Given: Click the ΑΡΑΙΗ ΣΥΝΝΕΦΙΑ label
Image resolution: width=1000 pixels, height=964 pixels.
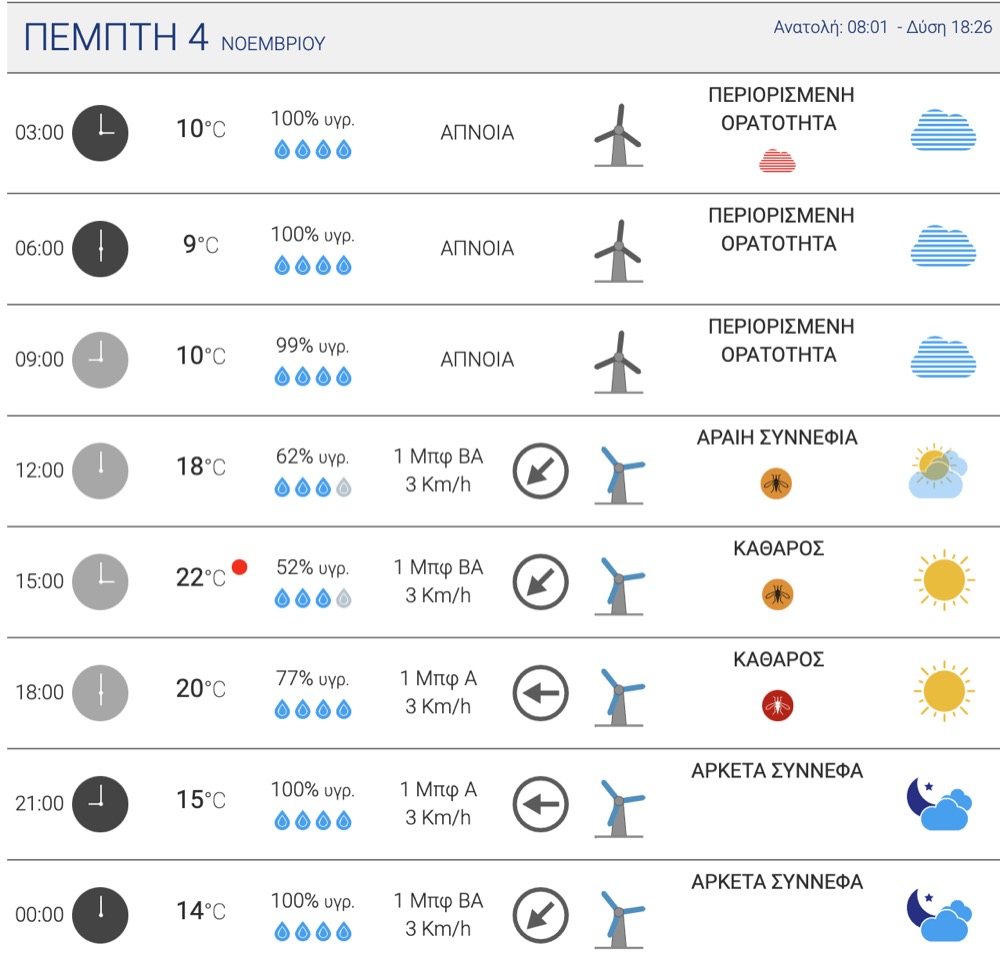Looking at the screenshot, I should [777, 437].
